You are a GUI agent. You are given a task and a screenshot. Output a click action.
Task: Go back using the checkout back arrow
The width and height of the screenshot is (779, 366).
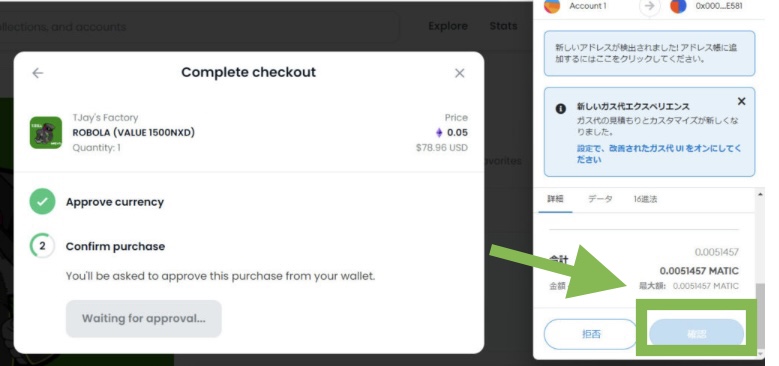pyautogui.click(x=38, y=73)
